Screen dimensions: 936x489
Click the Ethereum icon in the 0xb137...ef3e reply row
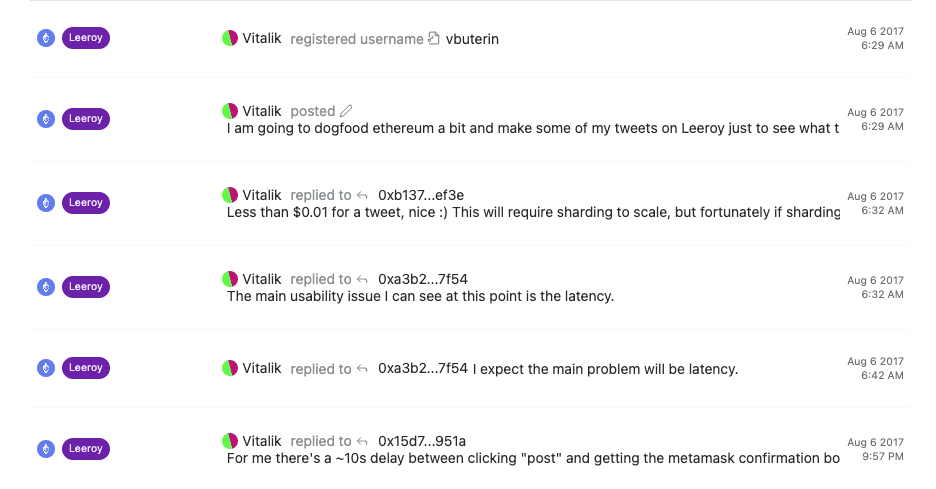(x=46, y=203)
